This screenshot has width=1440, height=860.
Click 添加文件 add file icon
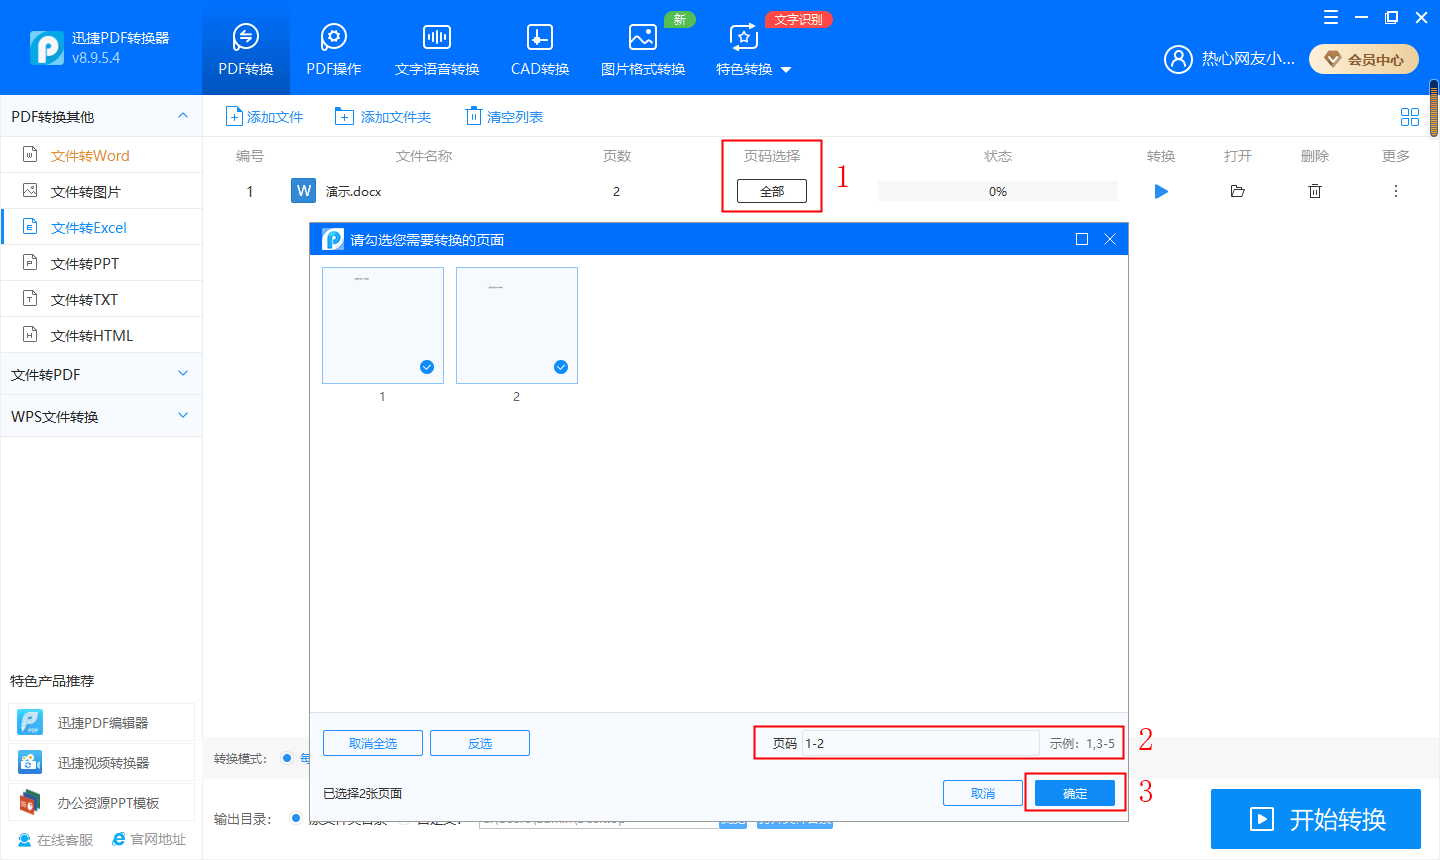(234, 117)
